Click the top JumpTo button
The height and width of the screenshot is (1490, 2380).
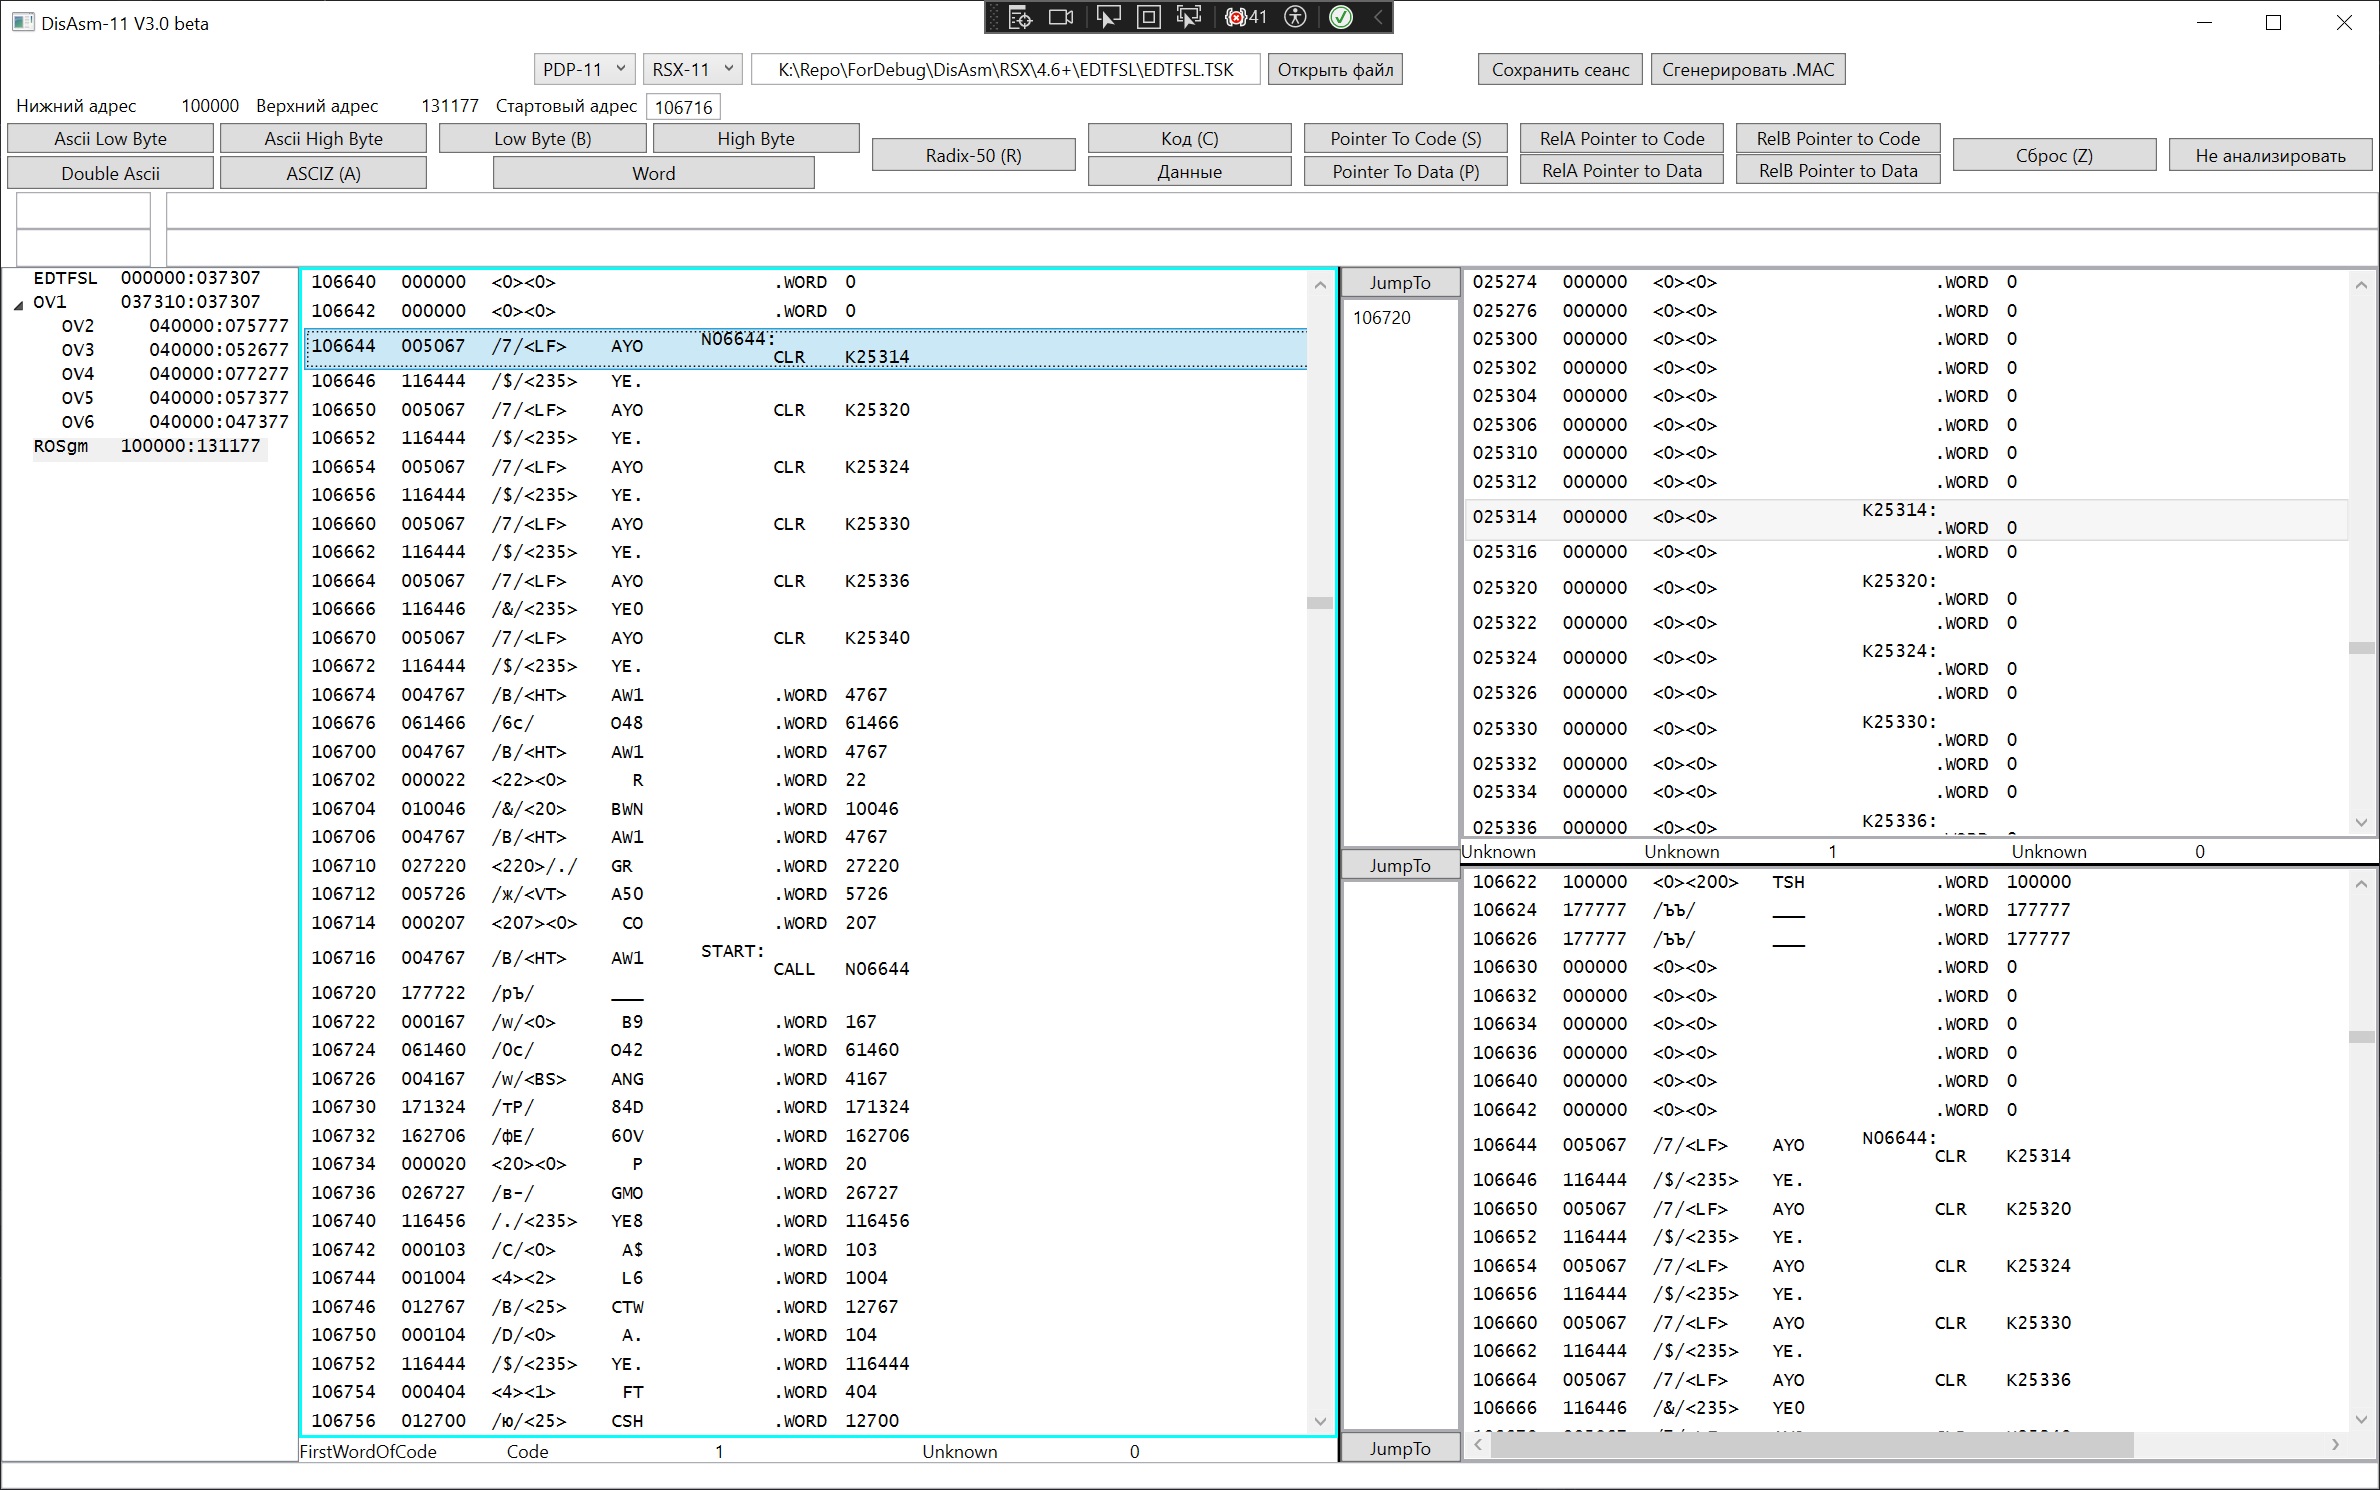[1399, 283]
